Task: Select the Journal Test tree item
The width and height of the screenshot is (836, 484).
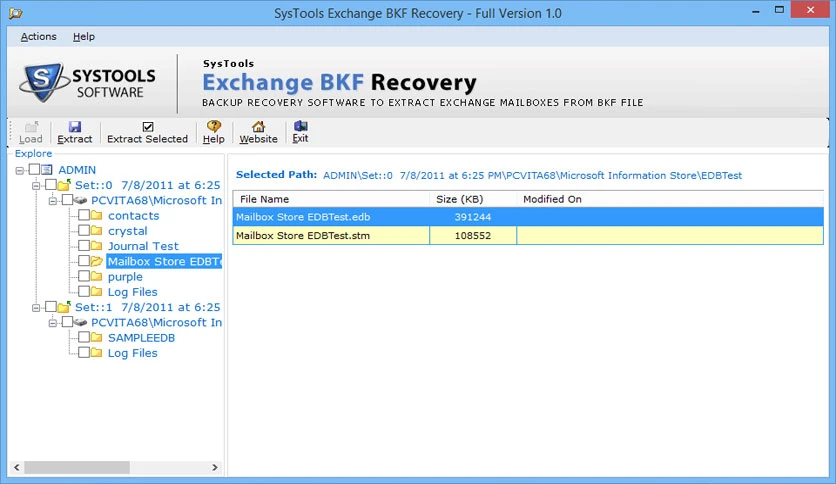Action: (143, 246)
